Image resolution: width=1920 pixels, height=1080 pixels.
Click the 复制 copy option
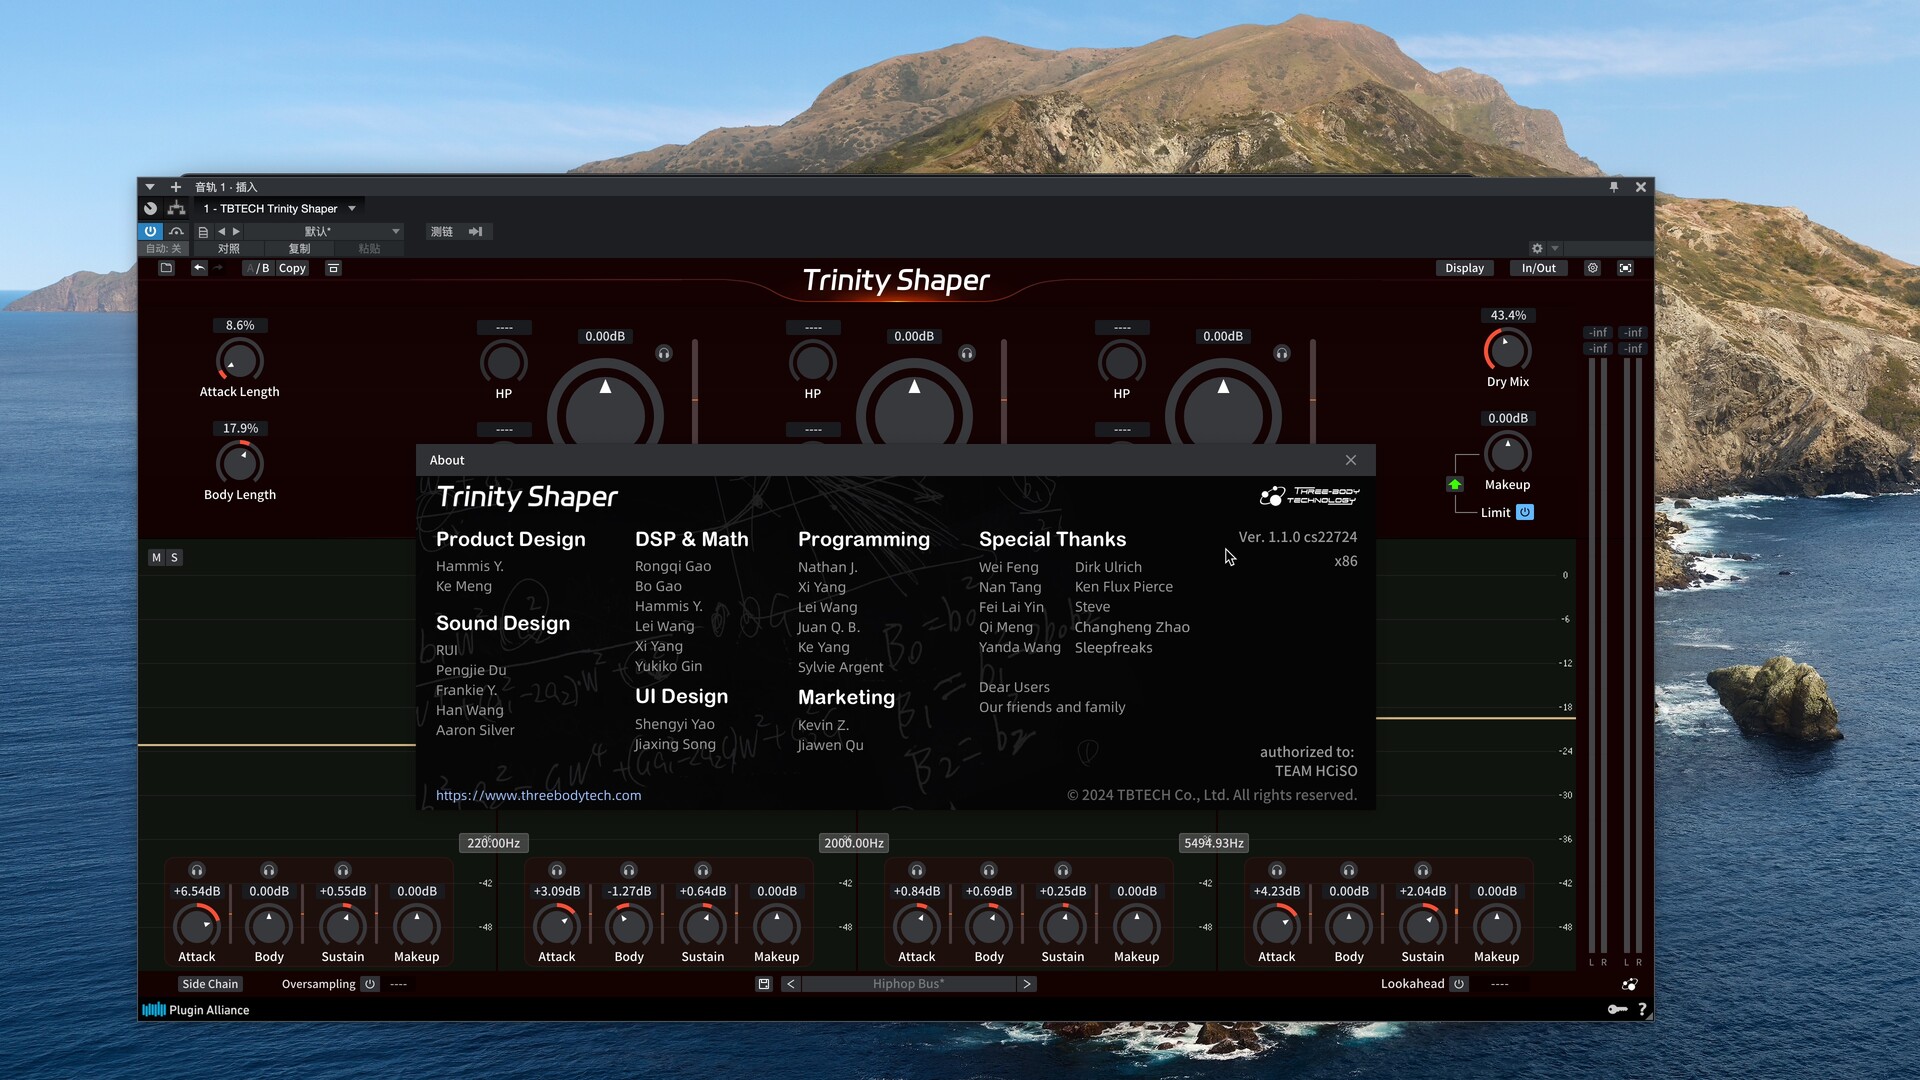pos(299,249)
